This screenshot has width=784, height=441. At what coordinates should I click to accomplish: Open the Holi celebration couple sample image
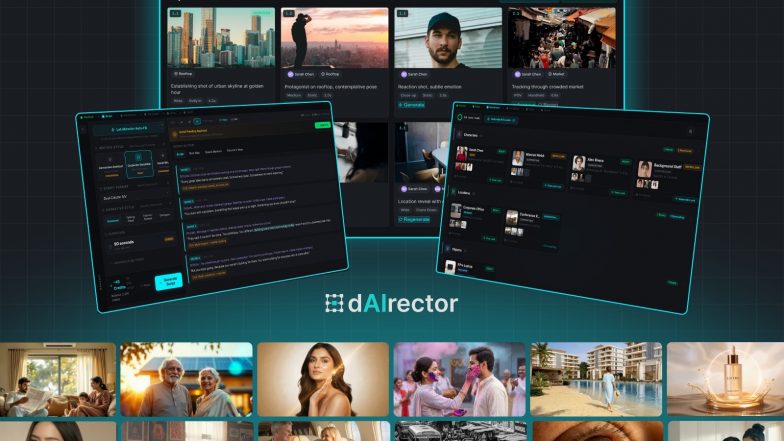click(x=460, y=380)
